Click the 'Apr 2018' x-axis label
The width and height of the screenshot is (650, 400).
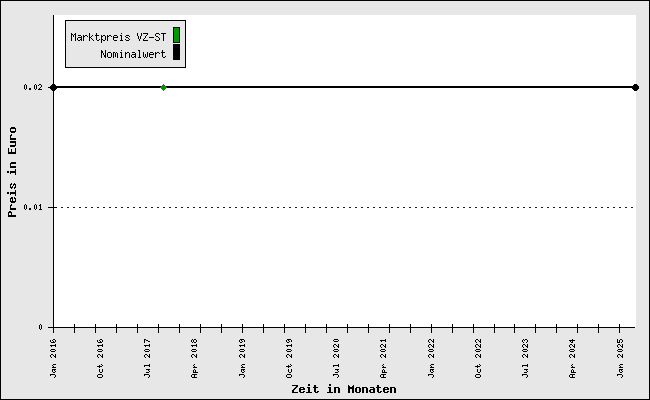pos(195,358)
